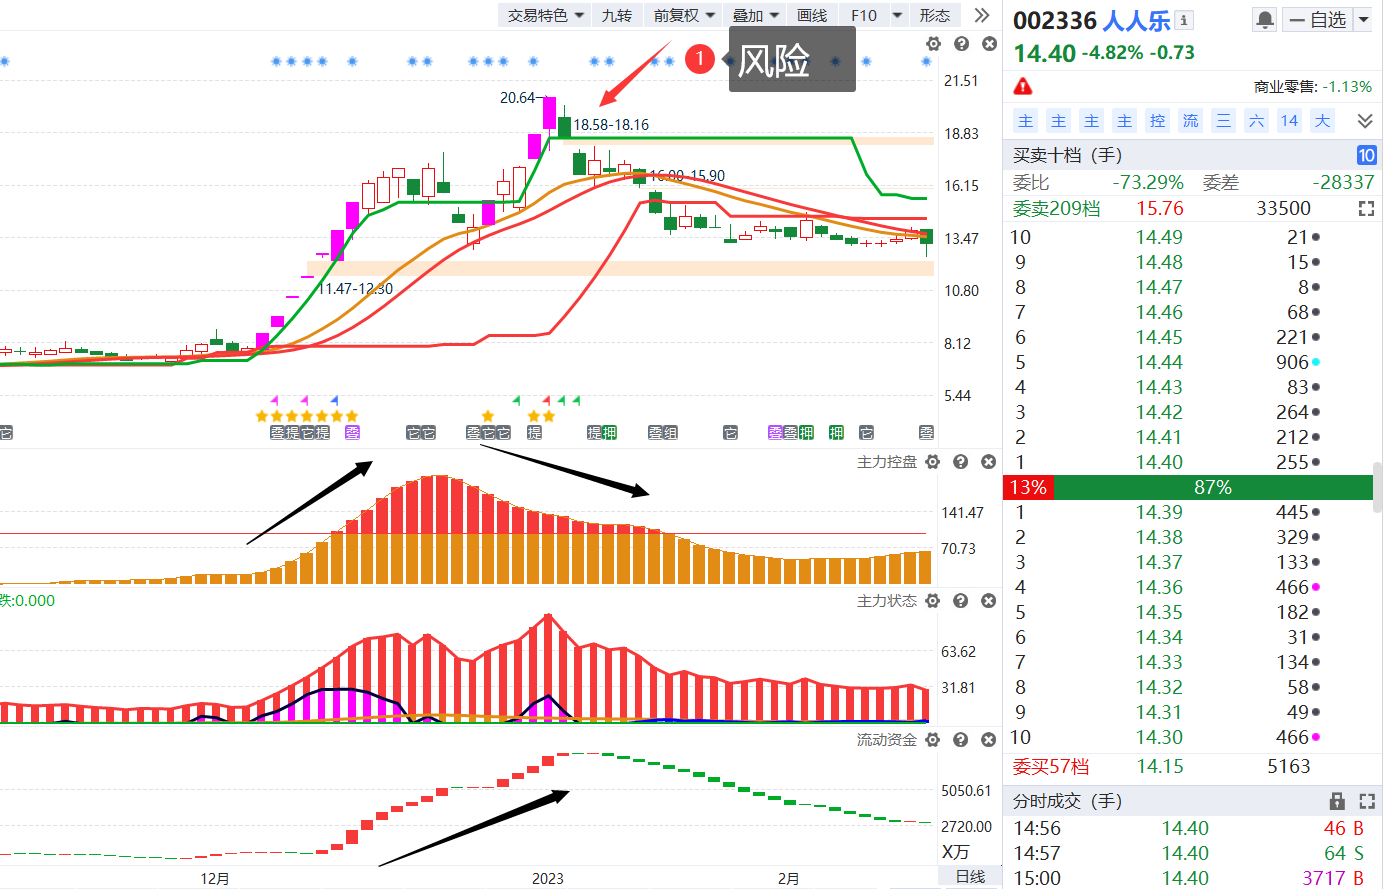Click the lock icon in 分时成交 header
The height and width of the screenshot is (889, 1383).
click(x=1337, y=801)
